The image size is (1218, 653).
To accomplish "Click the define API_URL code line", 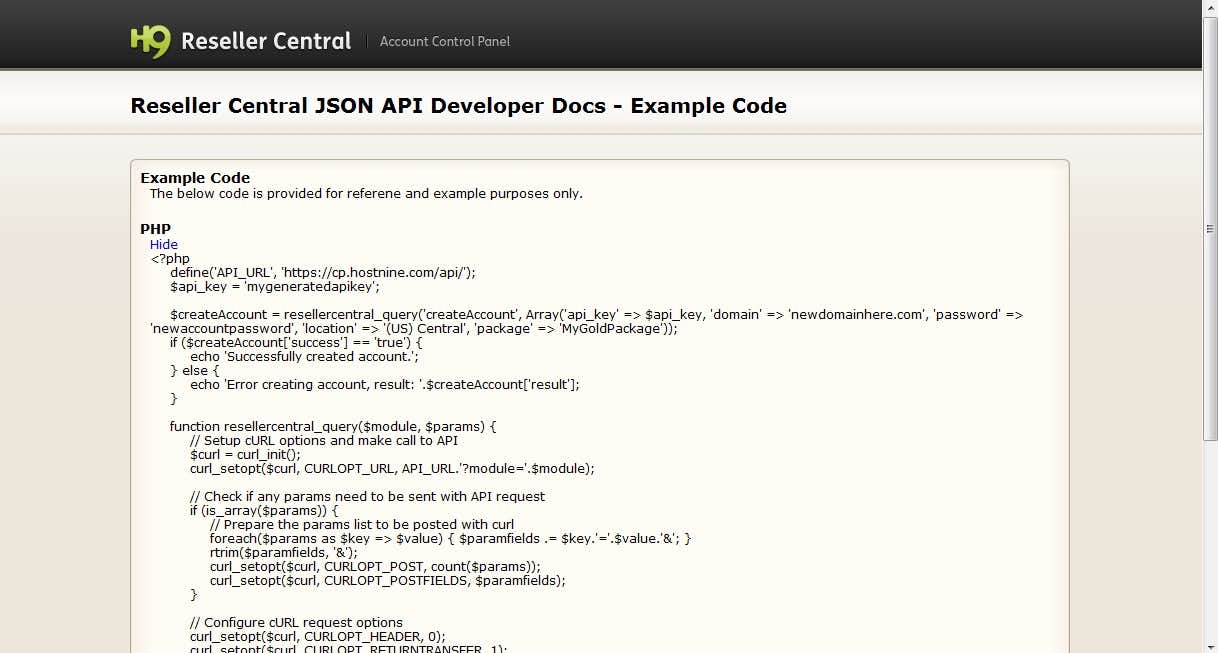I will tap(322, 272).
